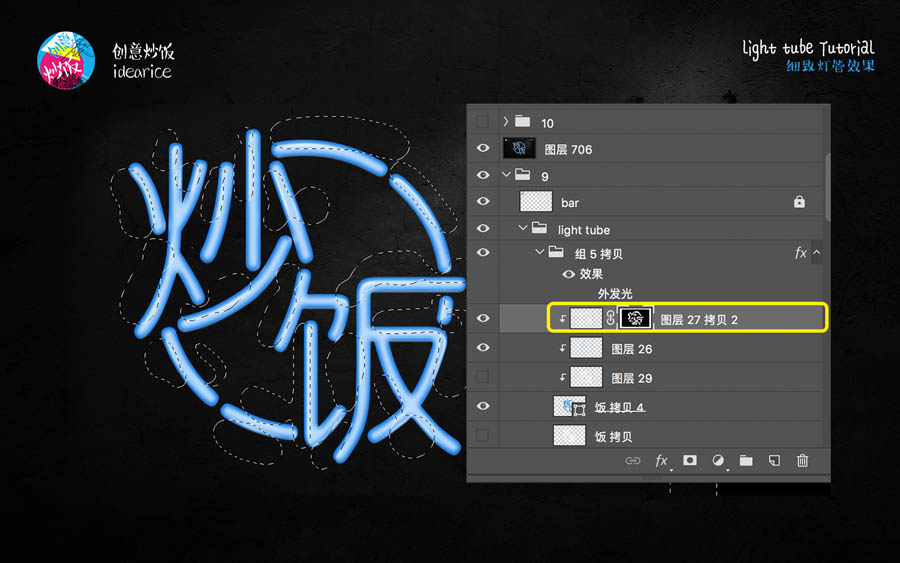Hide 图层 26 with its eye icon
Viewport: 900px width, 563px height.
pos(483,347)
